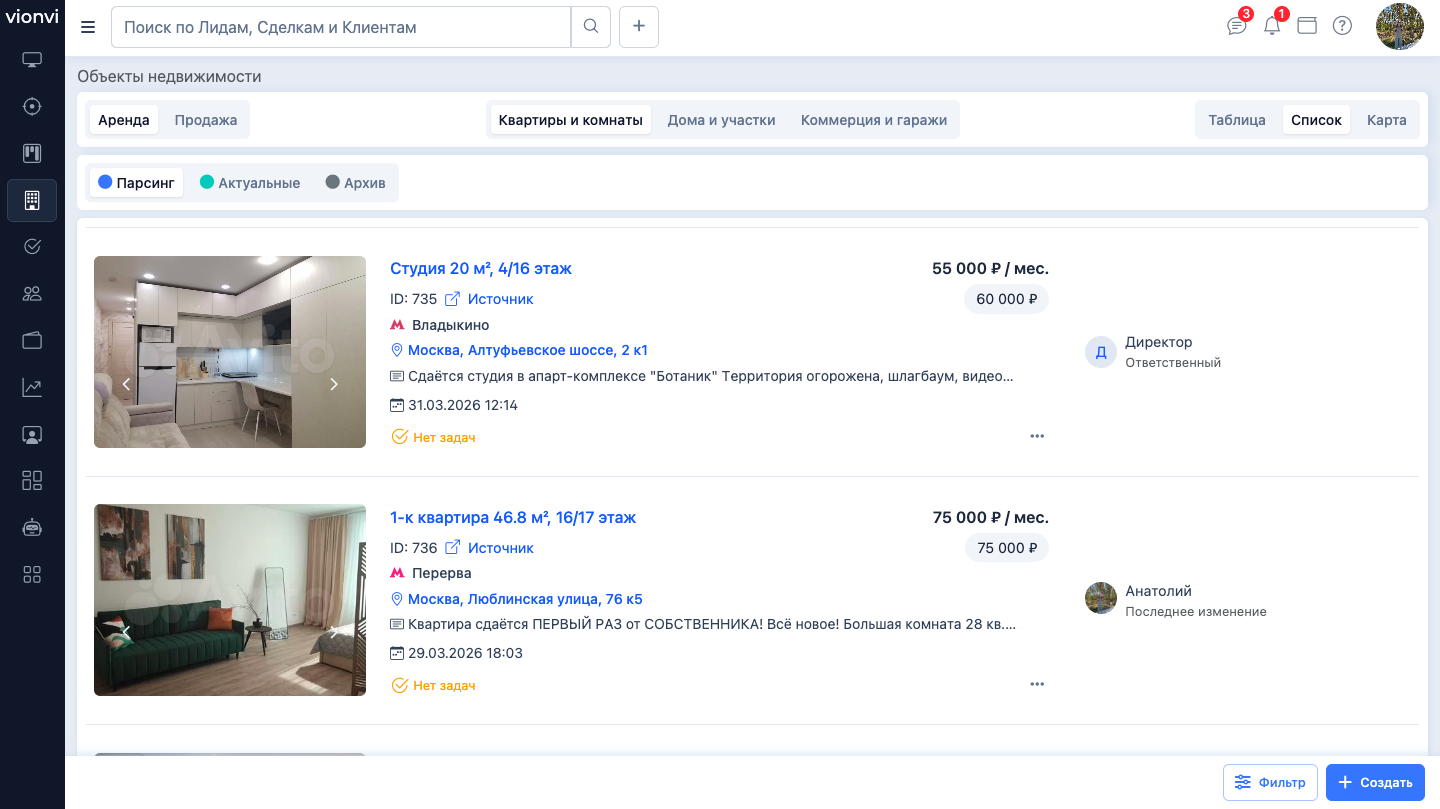Open the user profile avatar
The image size is (1440, 809).
tap(1400, 27)
